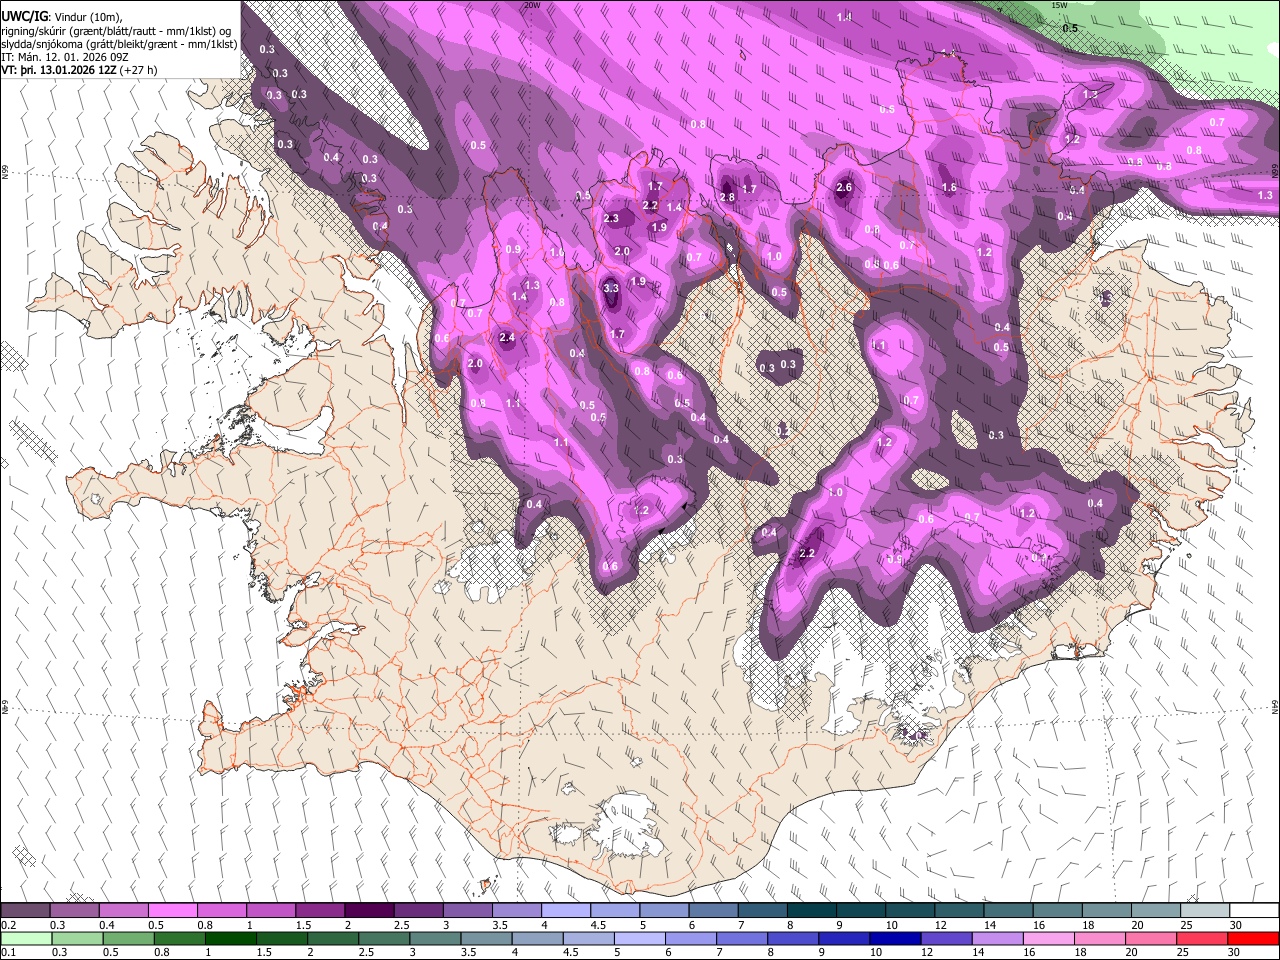Click the 'rigning/skúrir' legend description line
The width and height of the screenshot is (1280, 960).
[115, 30]
